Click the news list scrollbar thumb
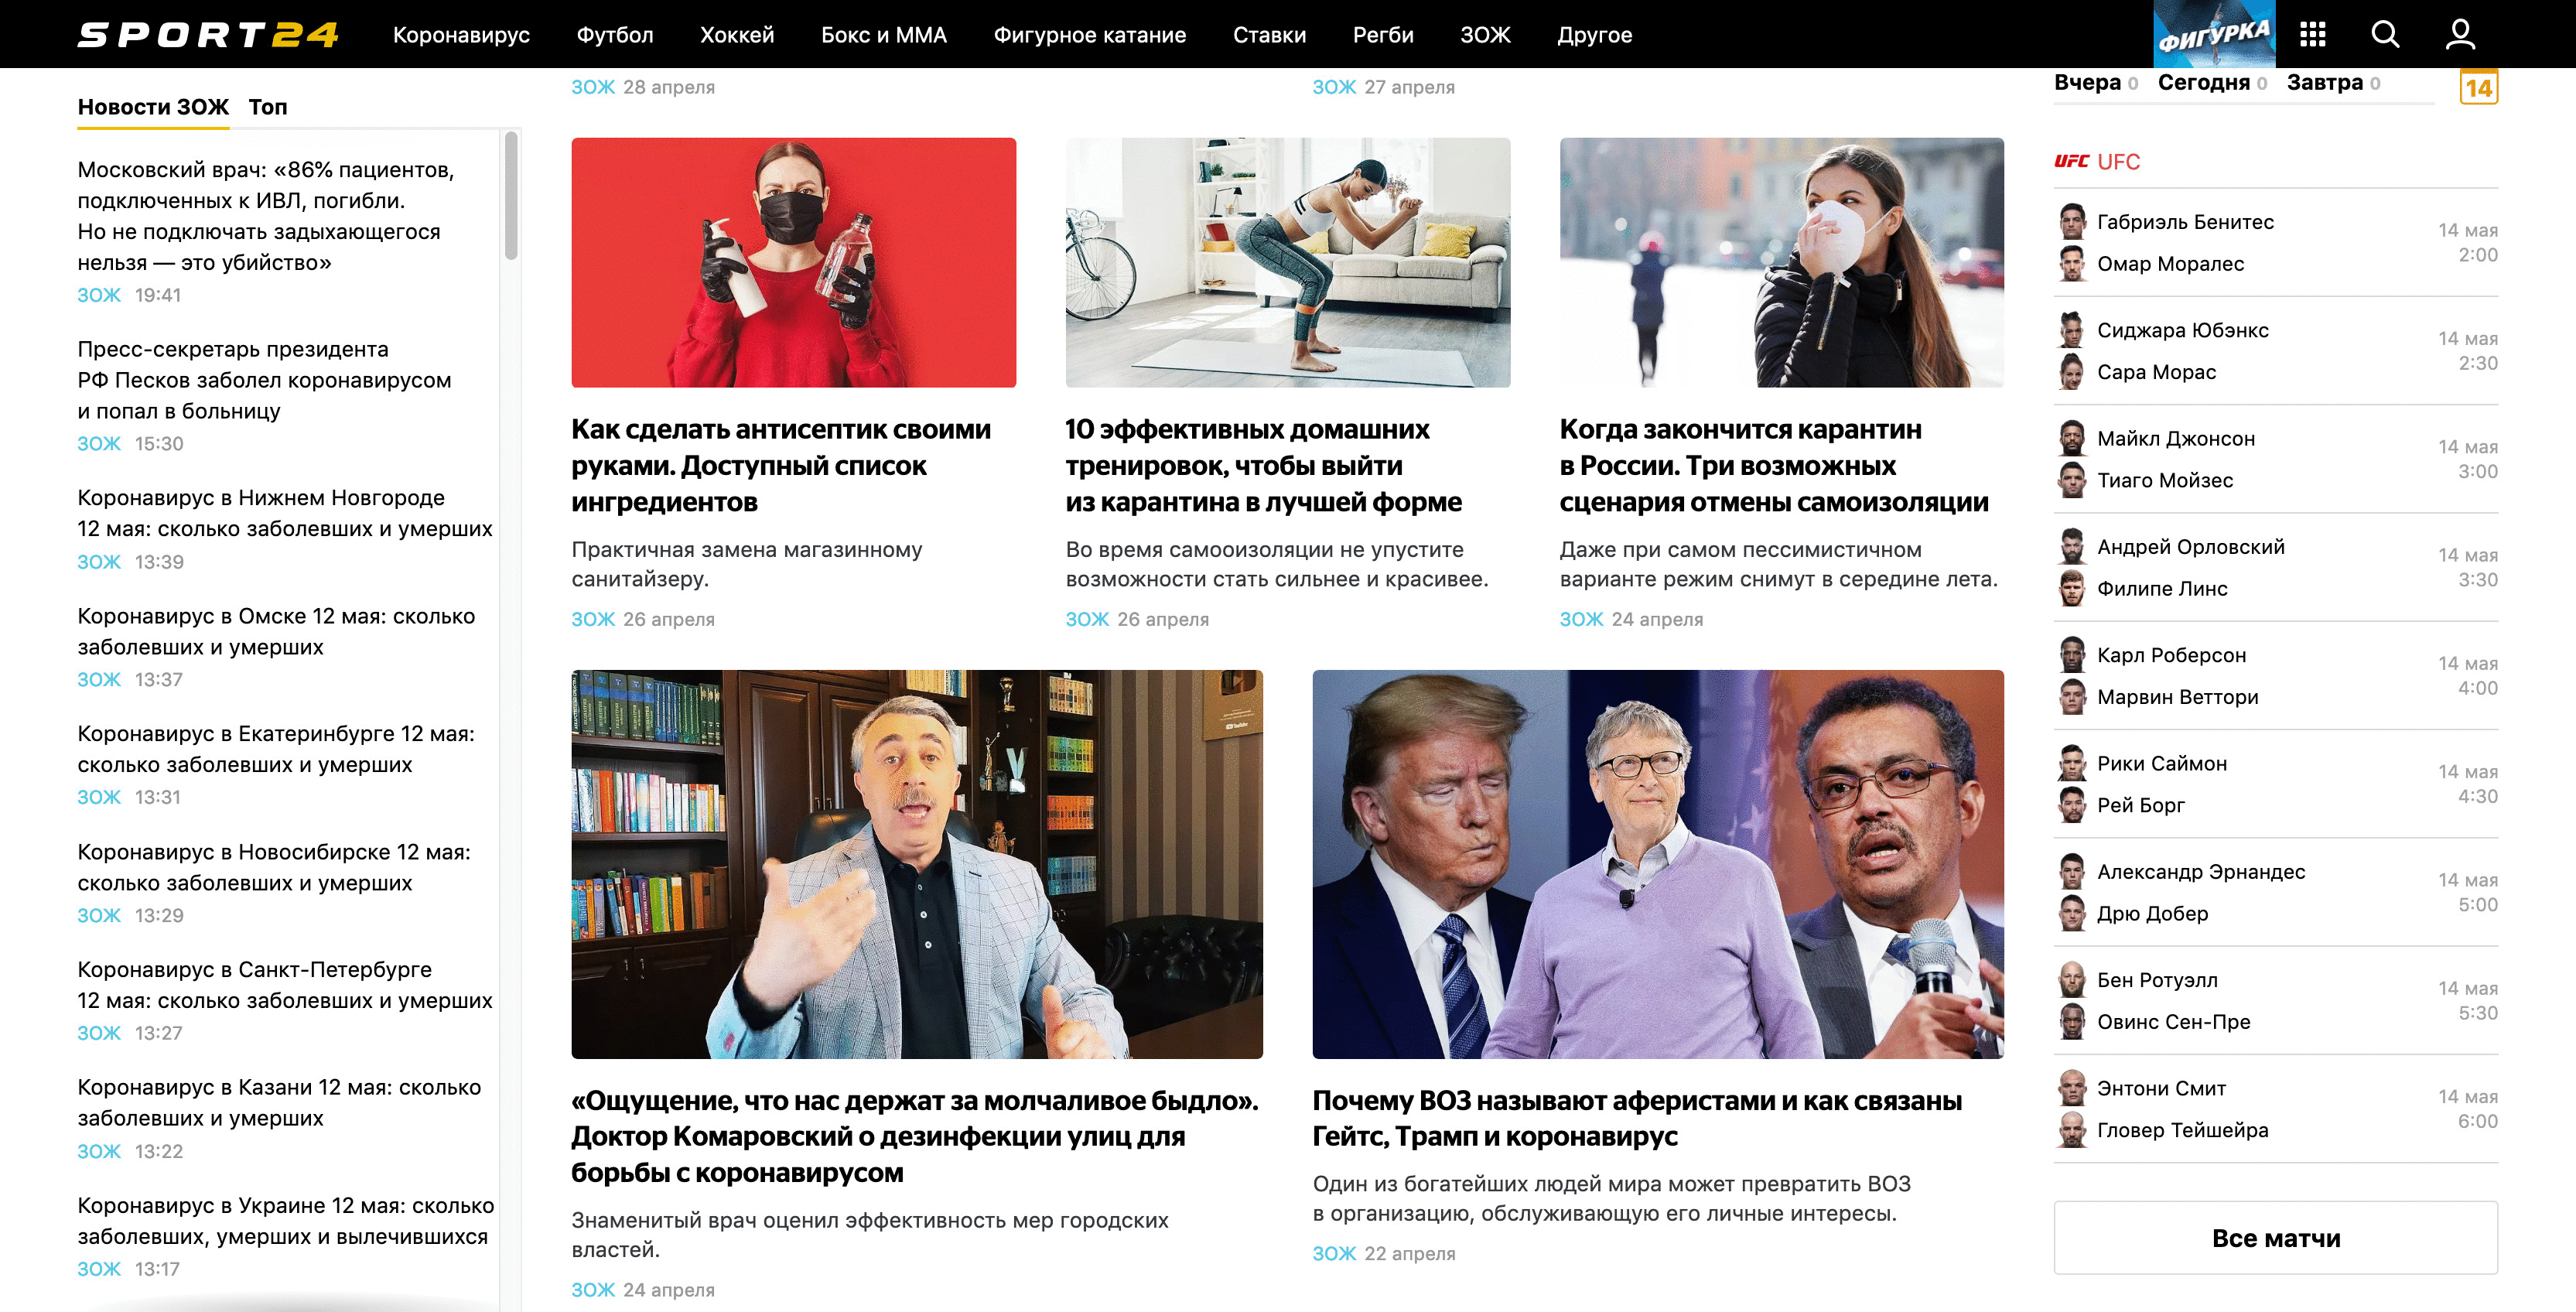 pos(511,195)
